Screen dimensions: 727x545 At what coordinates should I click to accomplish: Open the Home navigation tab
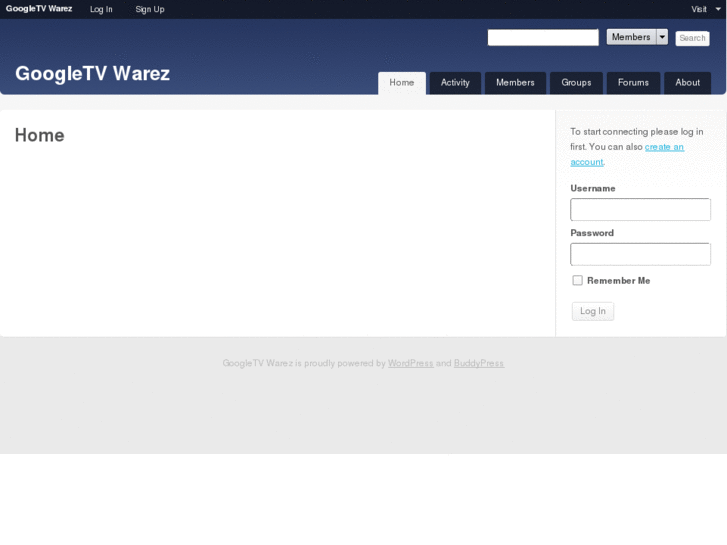[x=402, y=83]
